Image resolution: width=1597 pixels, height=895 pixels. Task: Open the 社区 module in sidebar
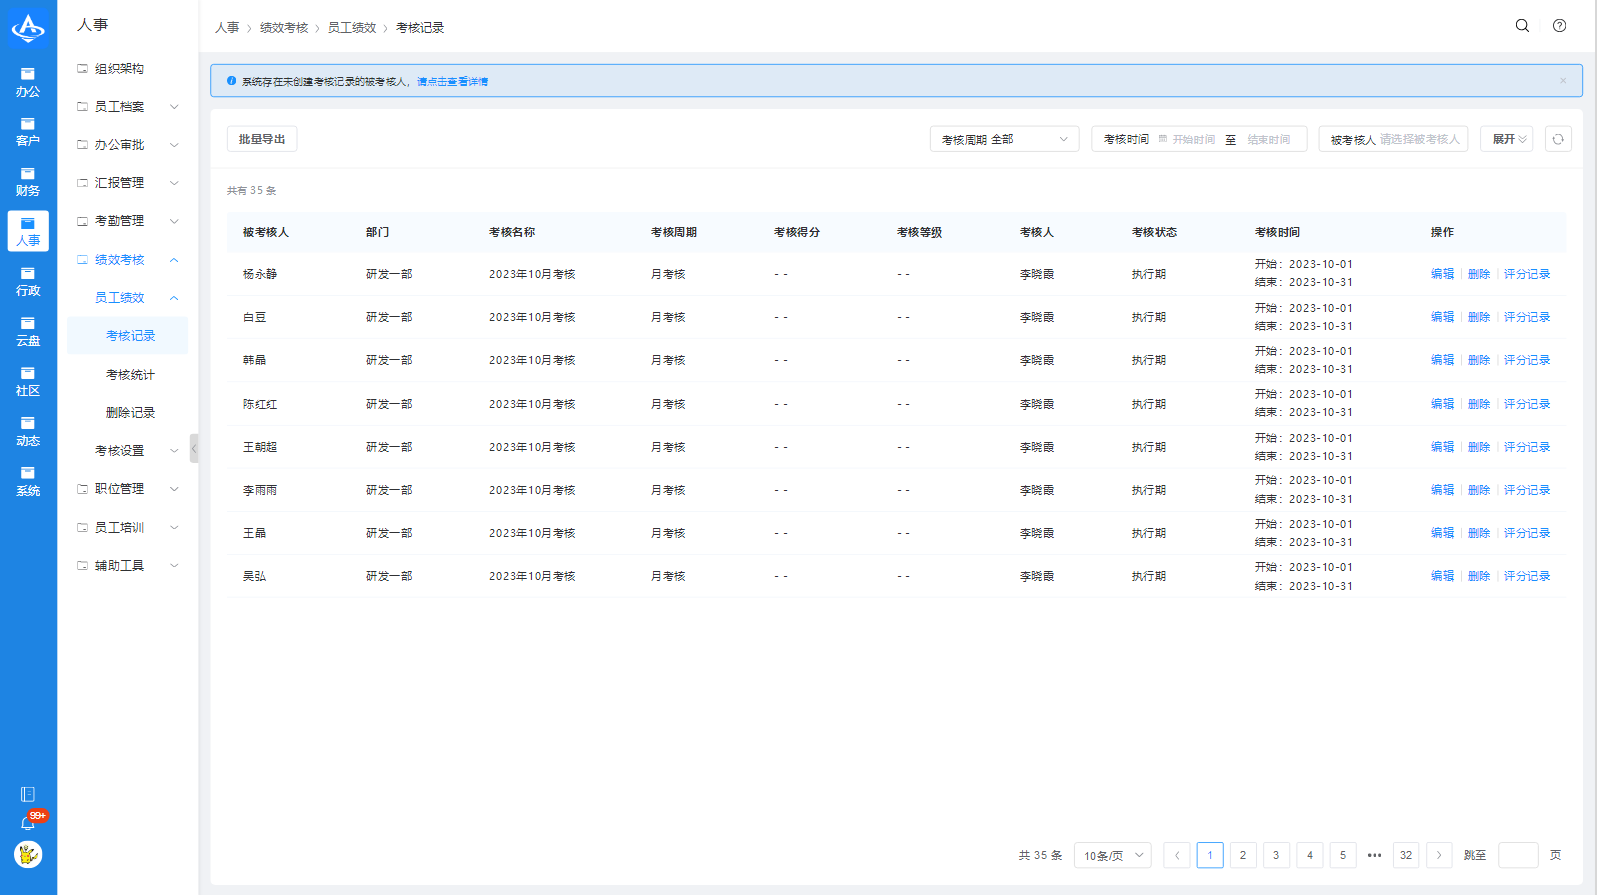pyautogui.click(x=28, y=381)
